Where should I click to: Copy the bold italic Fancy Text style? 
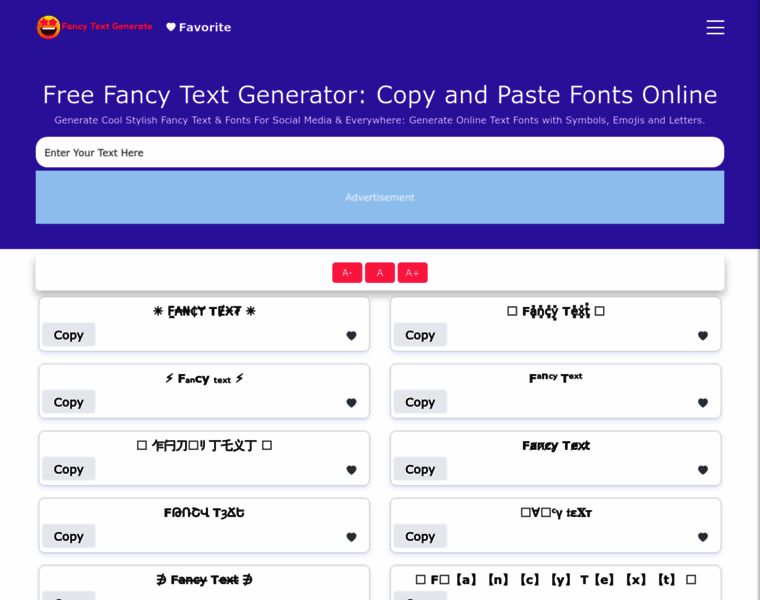tap(420, 469)
